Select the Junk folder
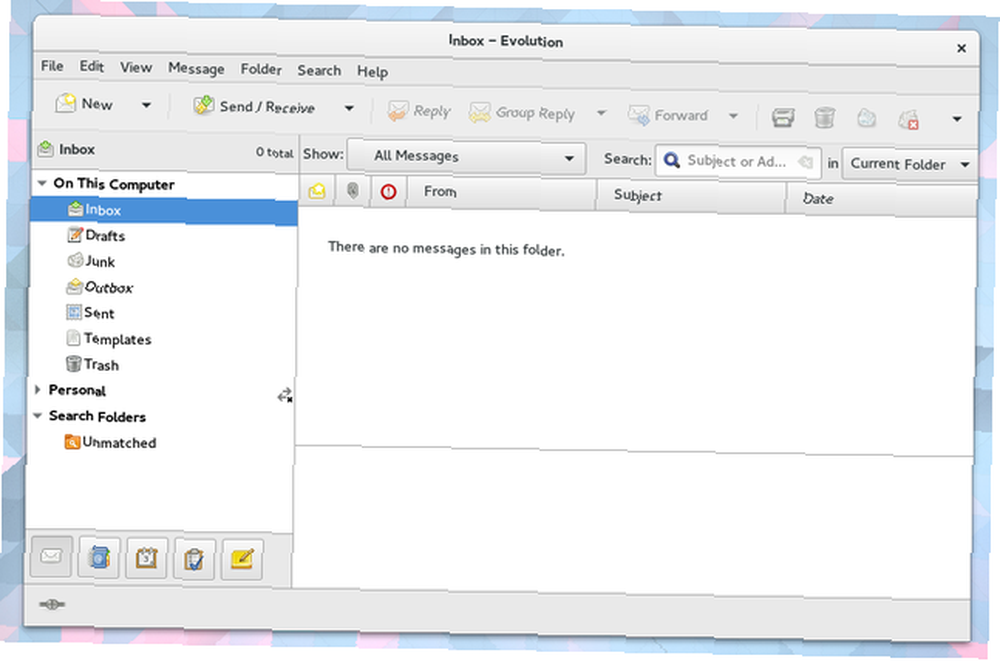The image size is (1000, 661). pyautogui.click(x=91, y=261)
